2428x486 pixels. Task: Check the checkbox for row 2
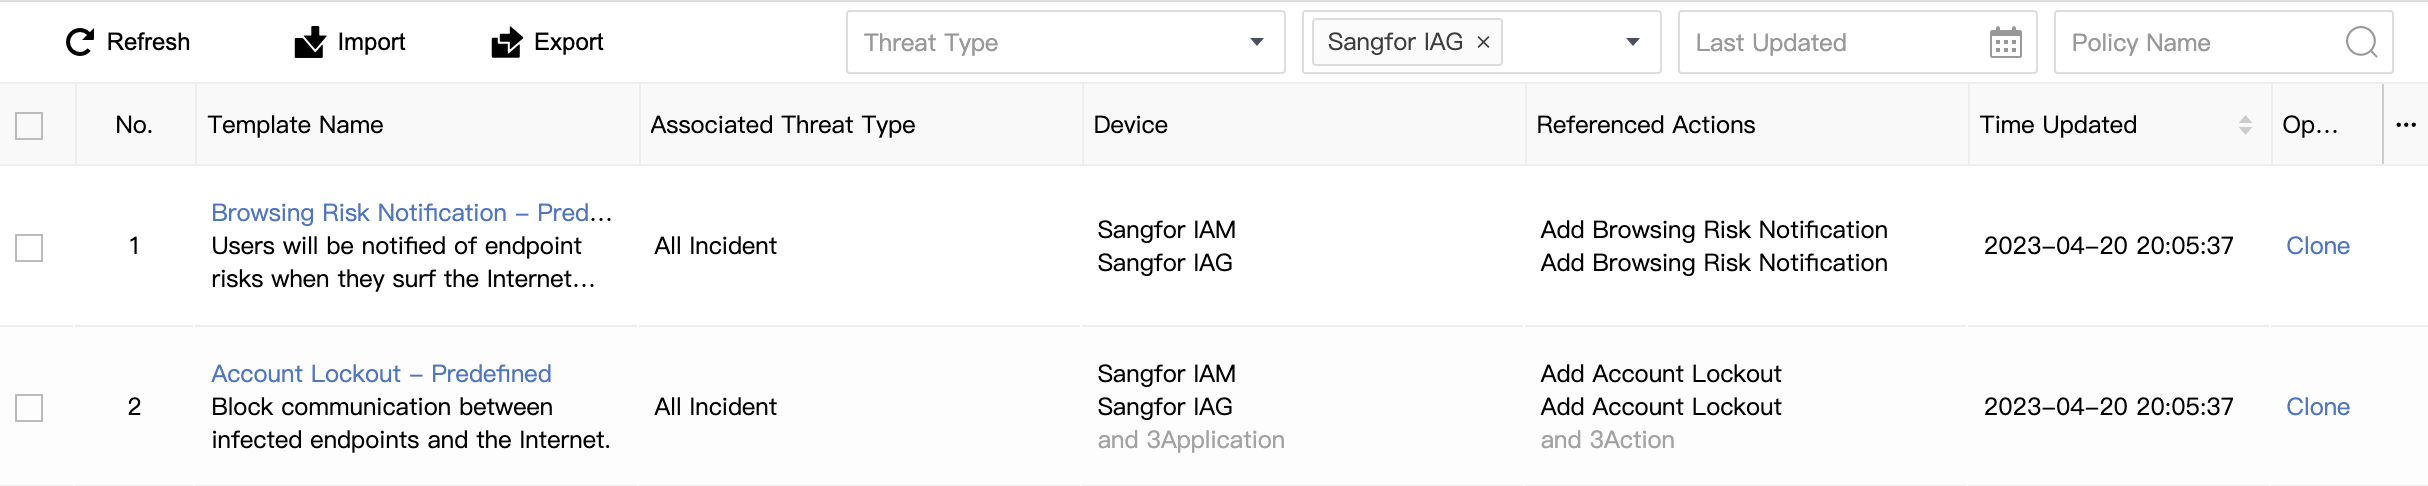point(29,408)
